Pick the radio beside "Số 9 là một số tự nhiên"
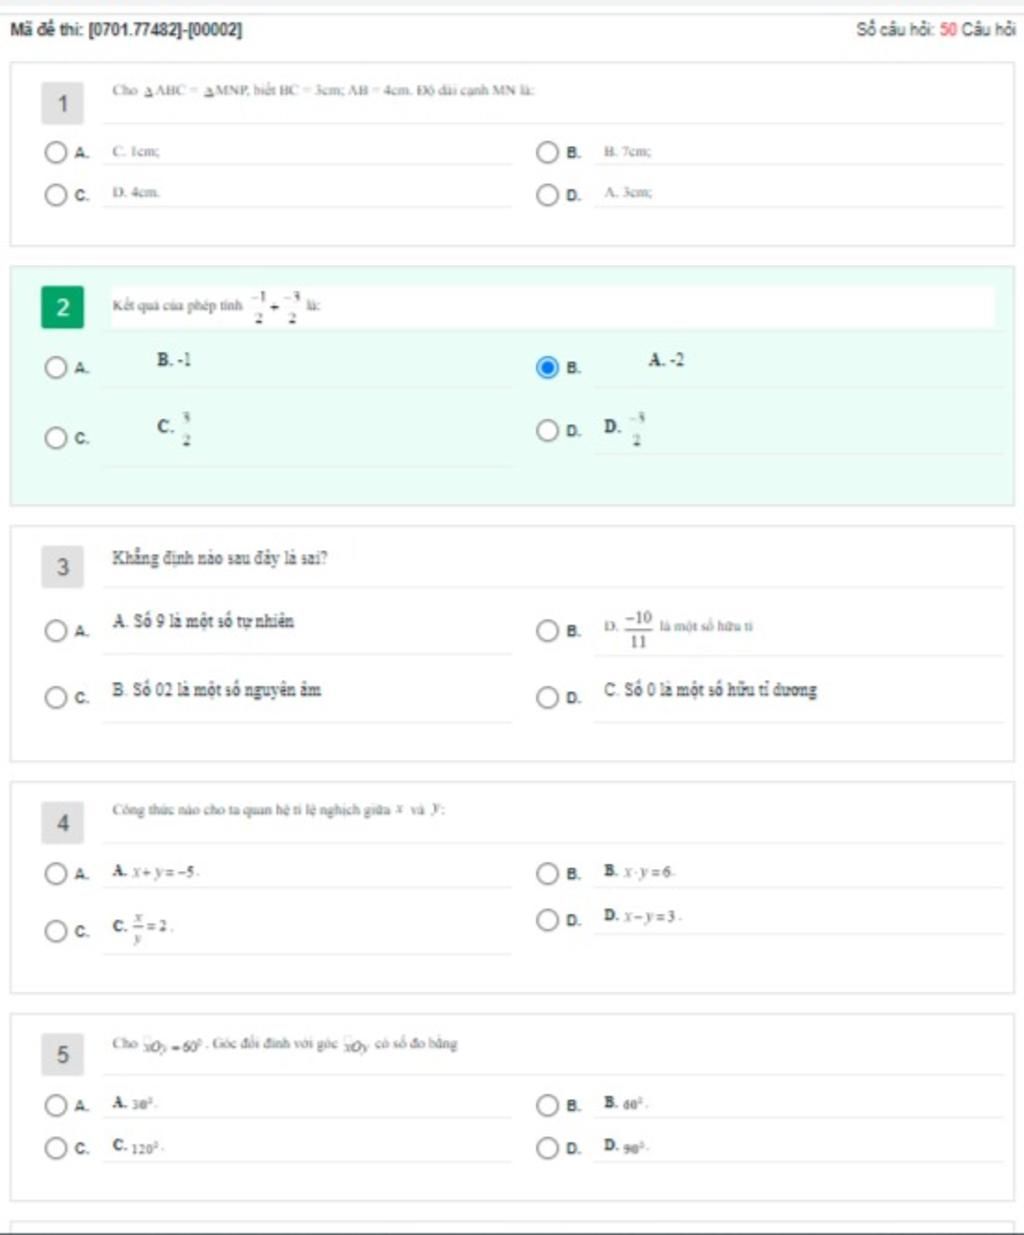This screenshot has height=1235, width=1024. coord(56,631)
